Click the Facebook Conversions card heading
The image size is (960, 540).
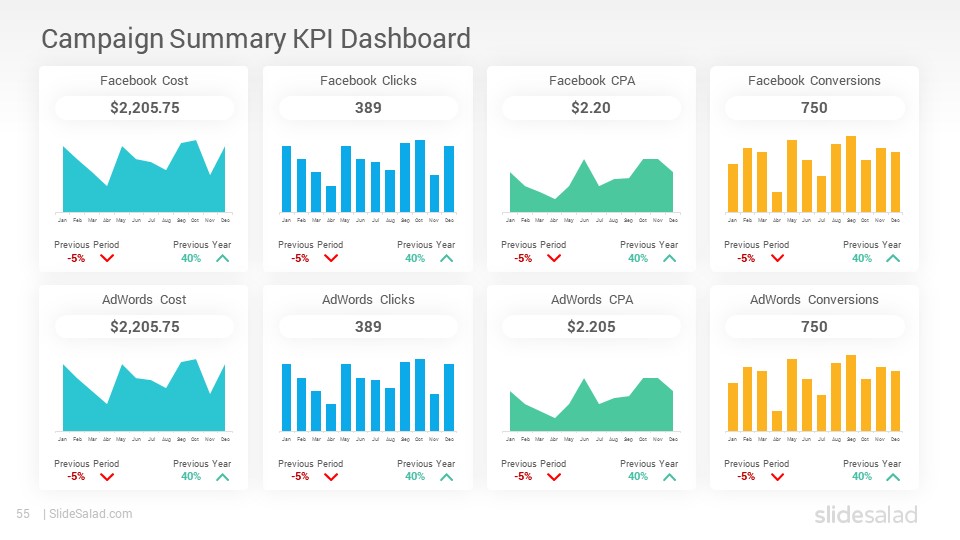click(814, 81)
